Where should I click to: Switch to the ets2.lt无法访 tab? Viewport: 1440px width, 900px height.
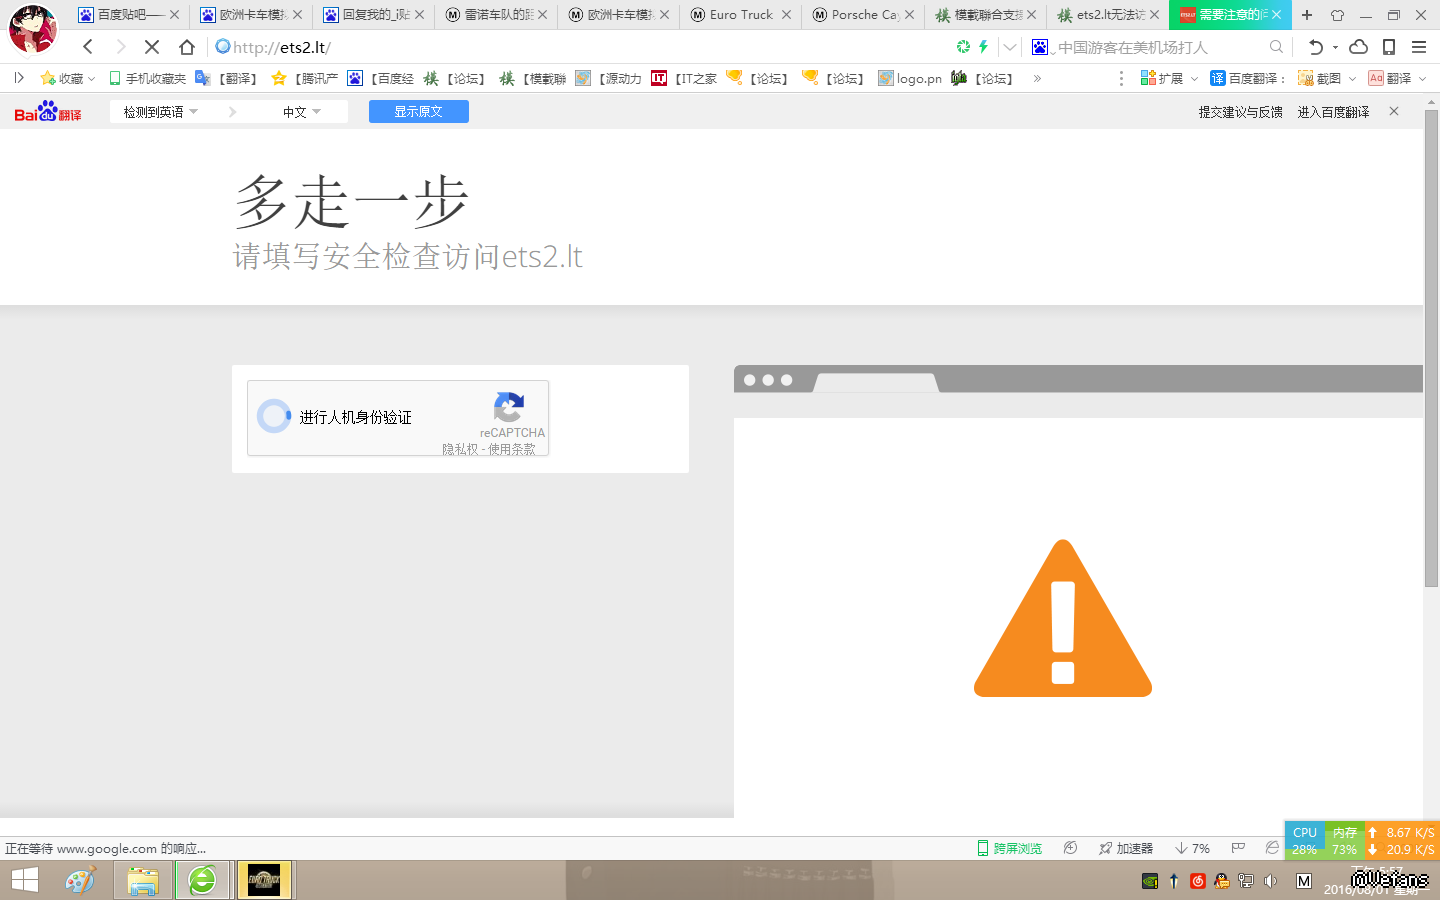[1110, 15]
